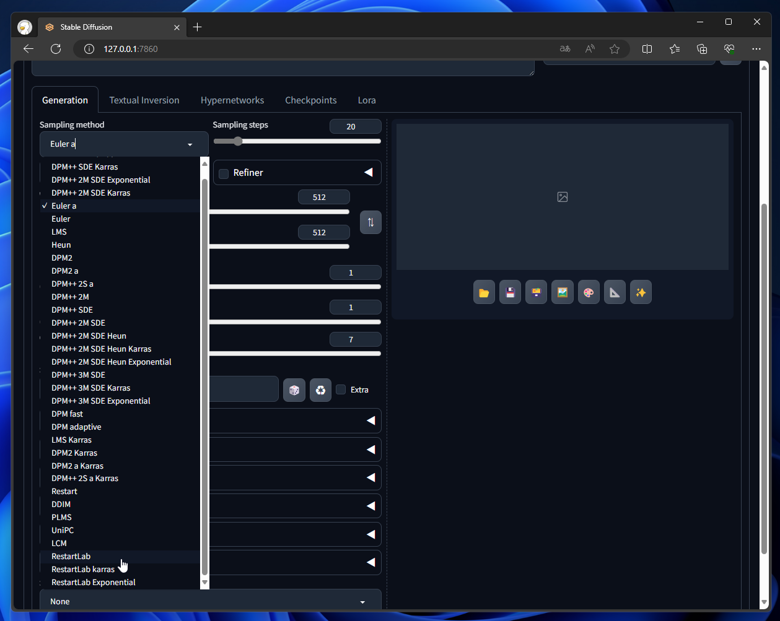Select Heun sampler in the list

120,245
